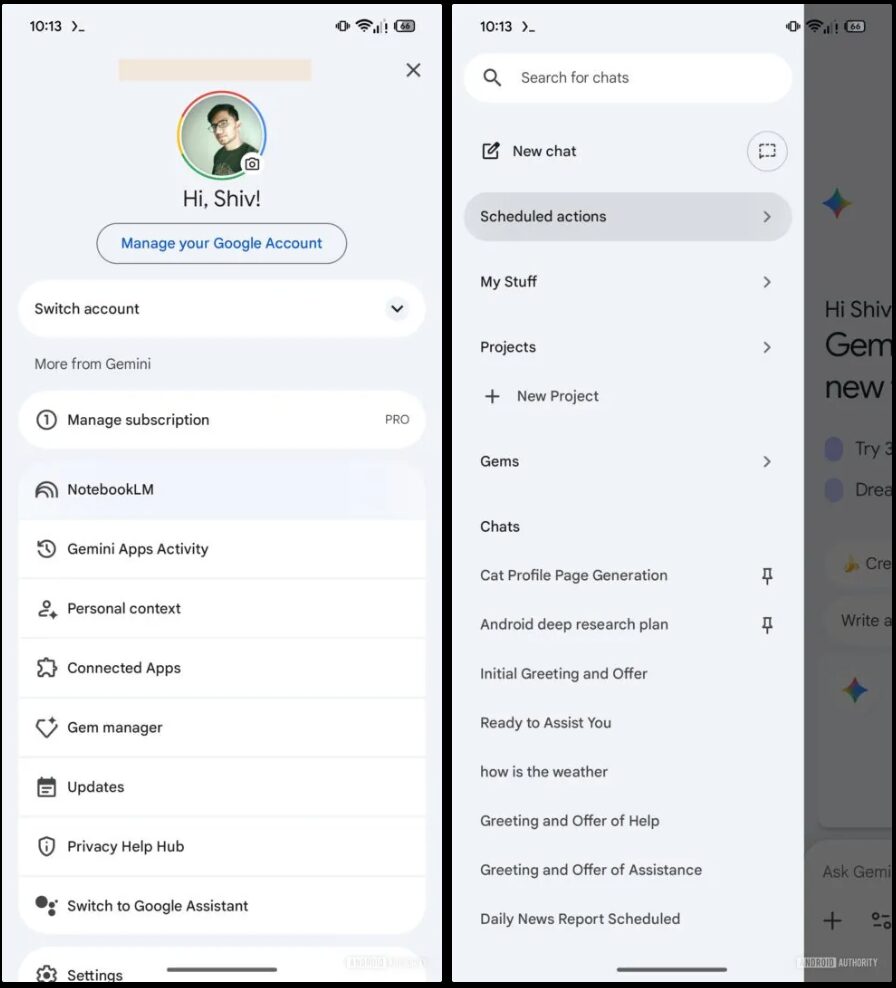Click the Updates calendar icon
The image size is (896, 988).
46,787
